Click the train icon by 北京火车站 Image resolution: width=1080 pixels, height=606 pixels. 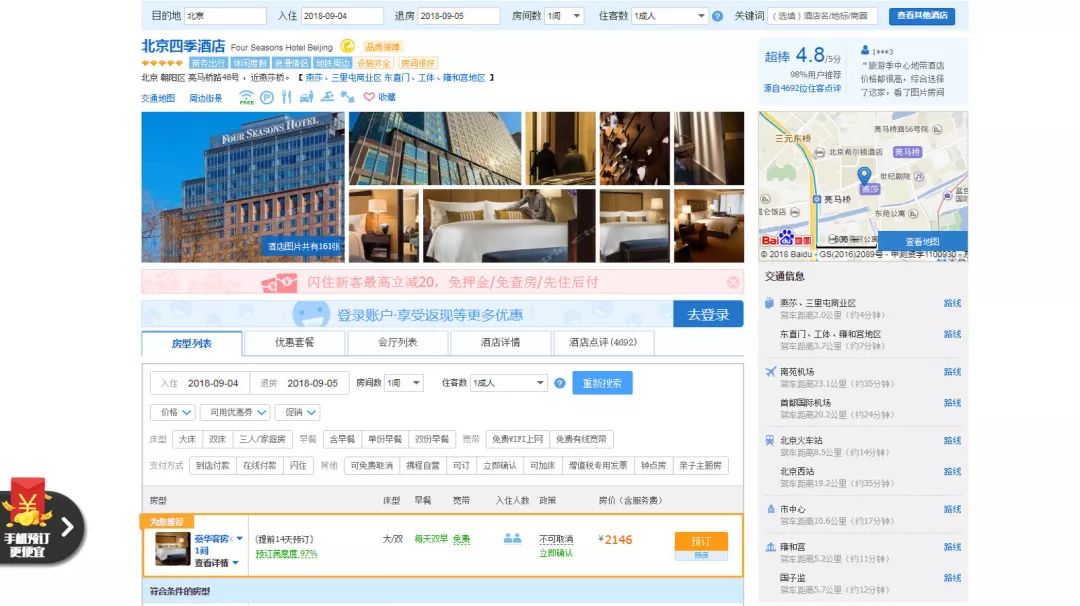click(770, 440)
